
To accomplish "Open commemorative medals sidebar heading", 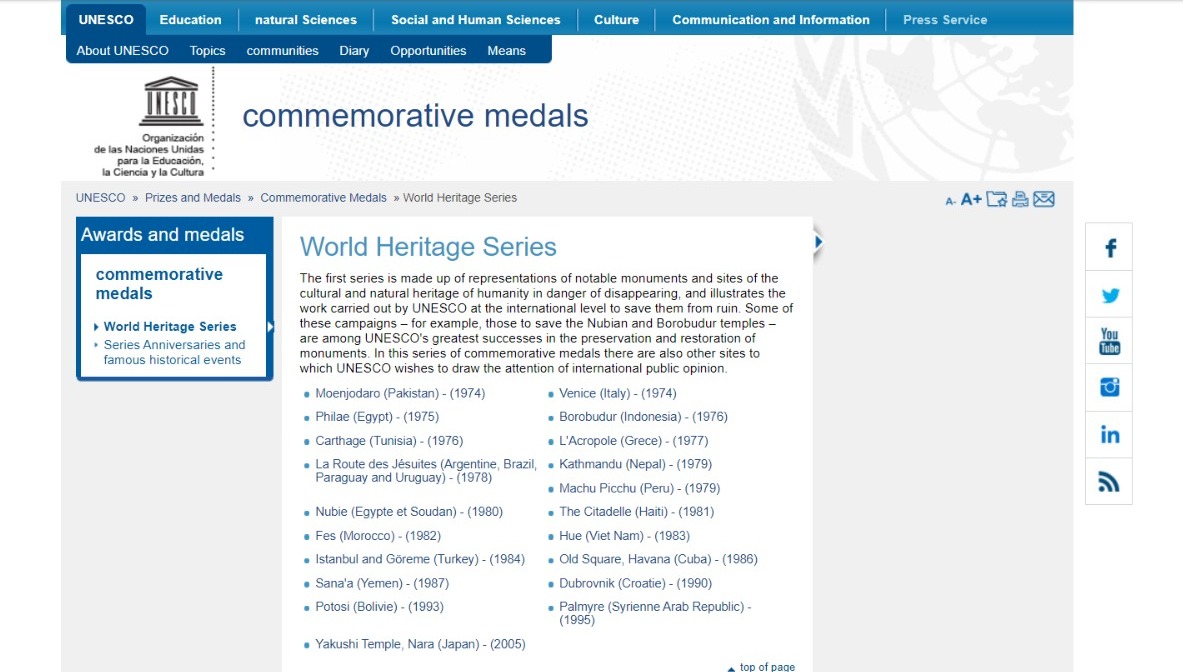I will click(x=159, y=284).
